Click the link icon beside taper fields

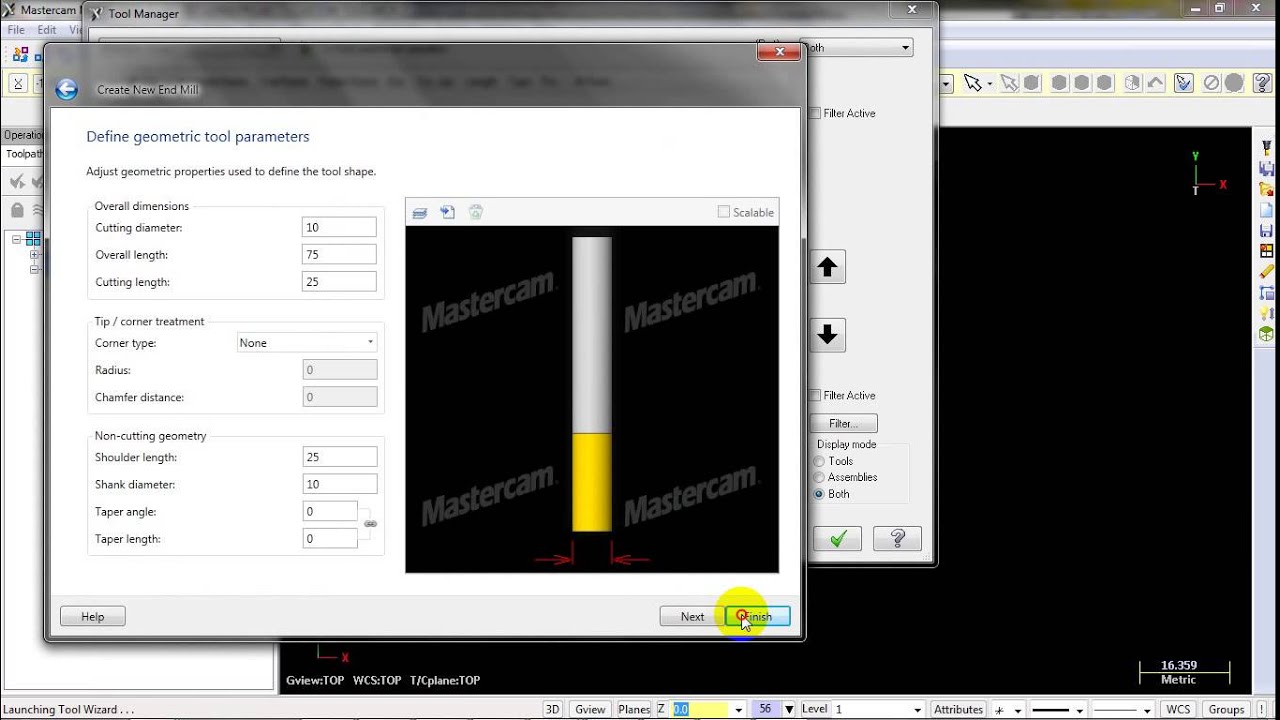370,524
